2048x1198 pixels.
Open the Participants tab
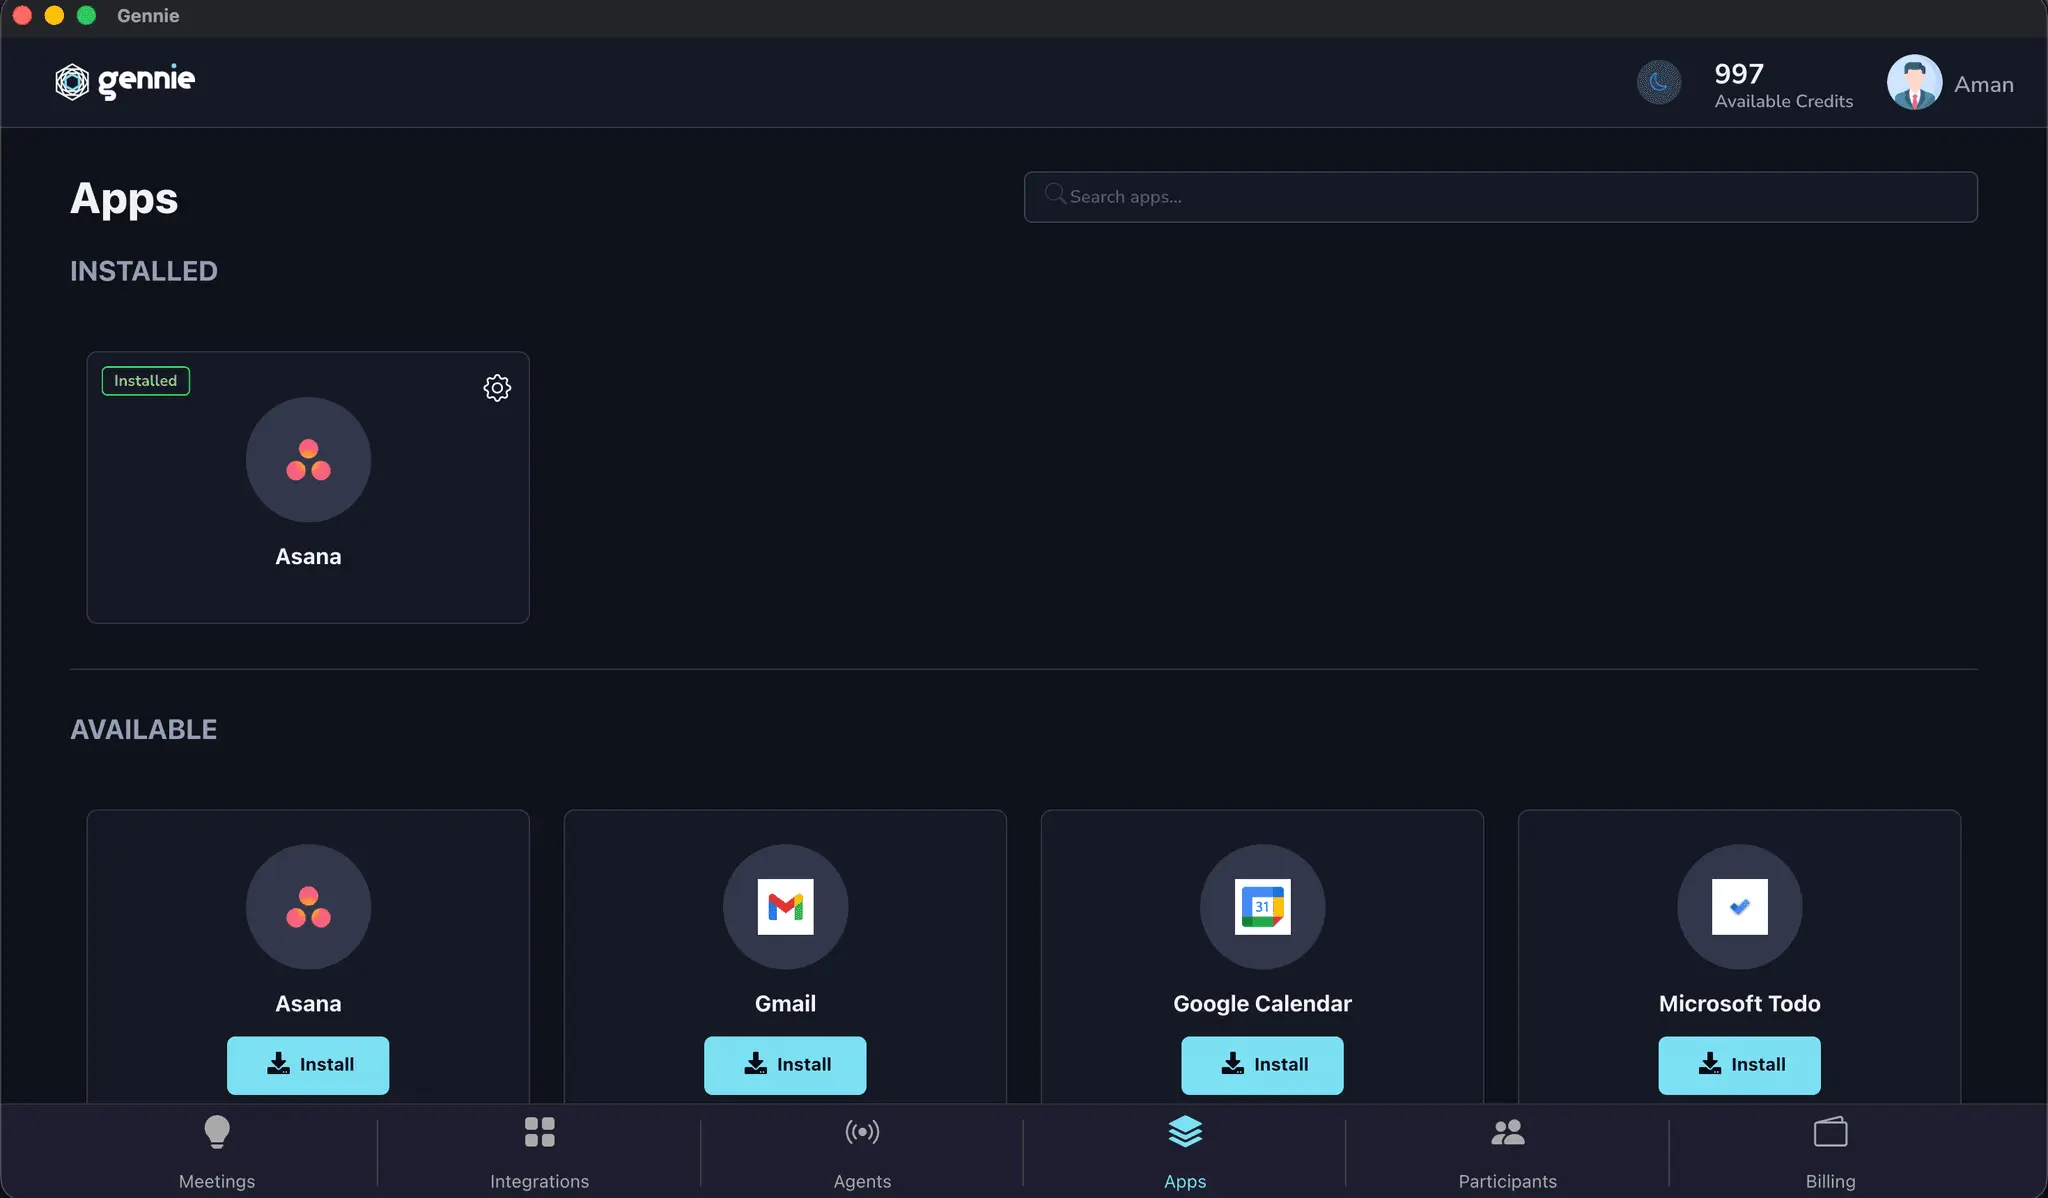pos(1507,1153)
